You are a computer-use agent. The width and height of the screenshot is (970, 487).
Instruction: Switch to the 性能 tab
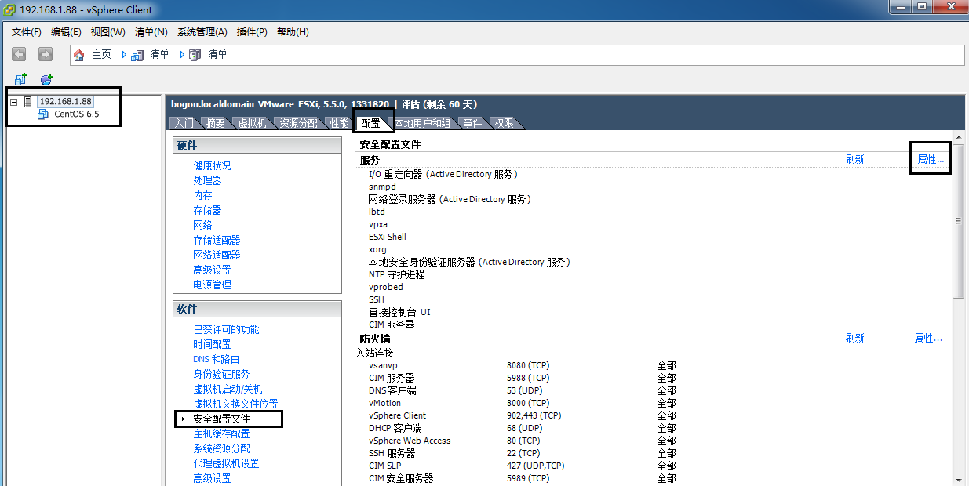coord(339,123)
